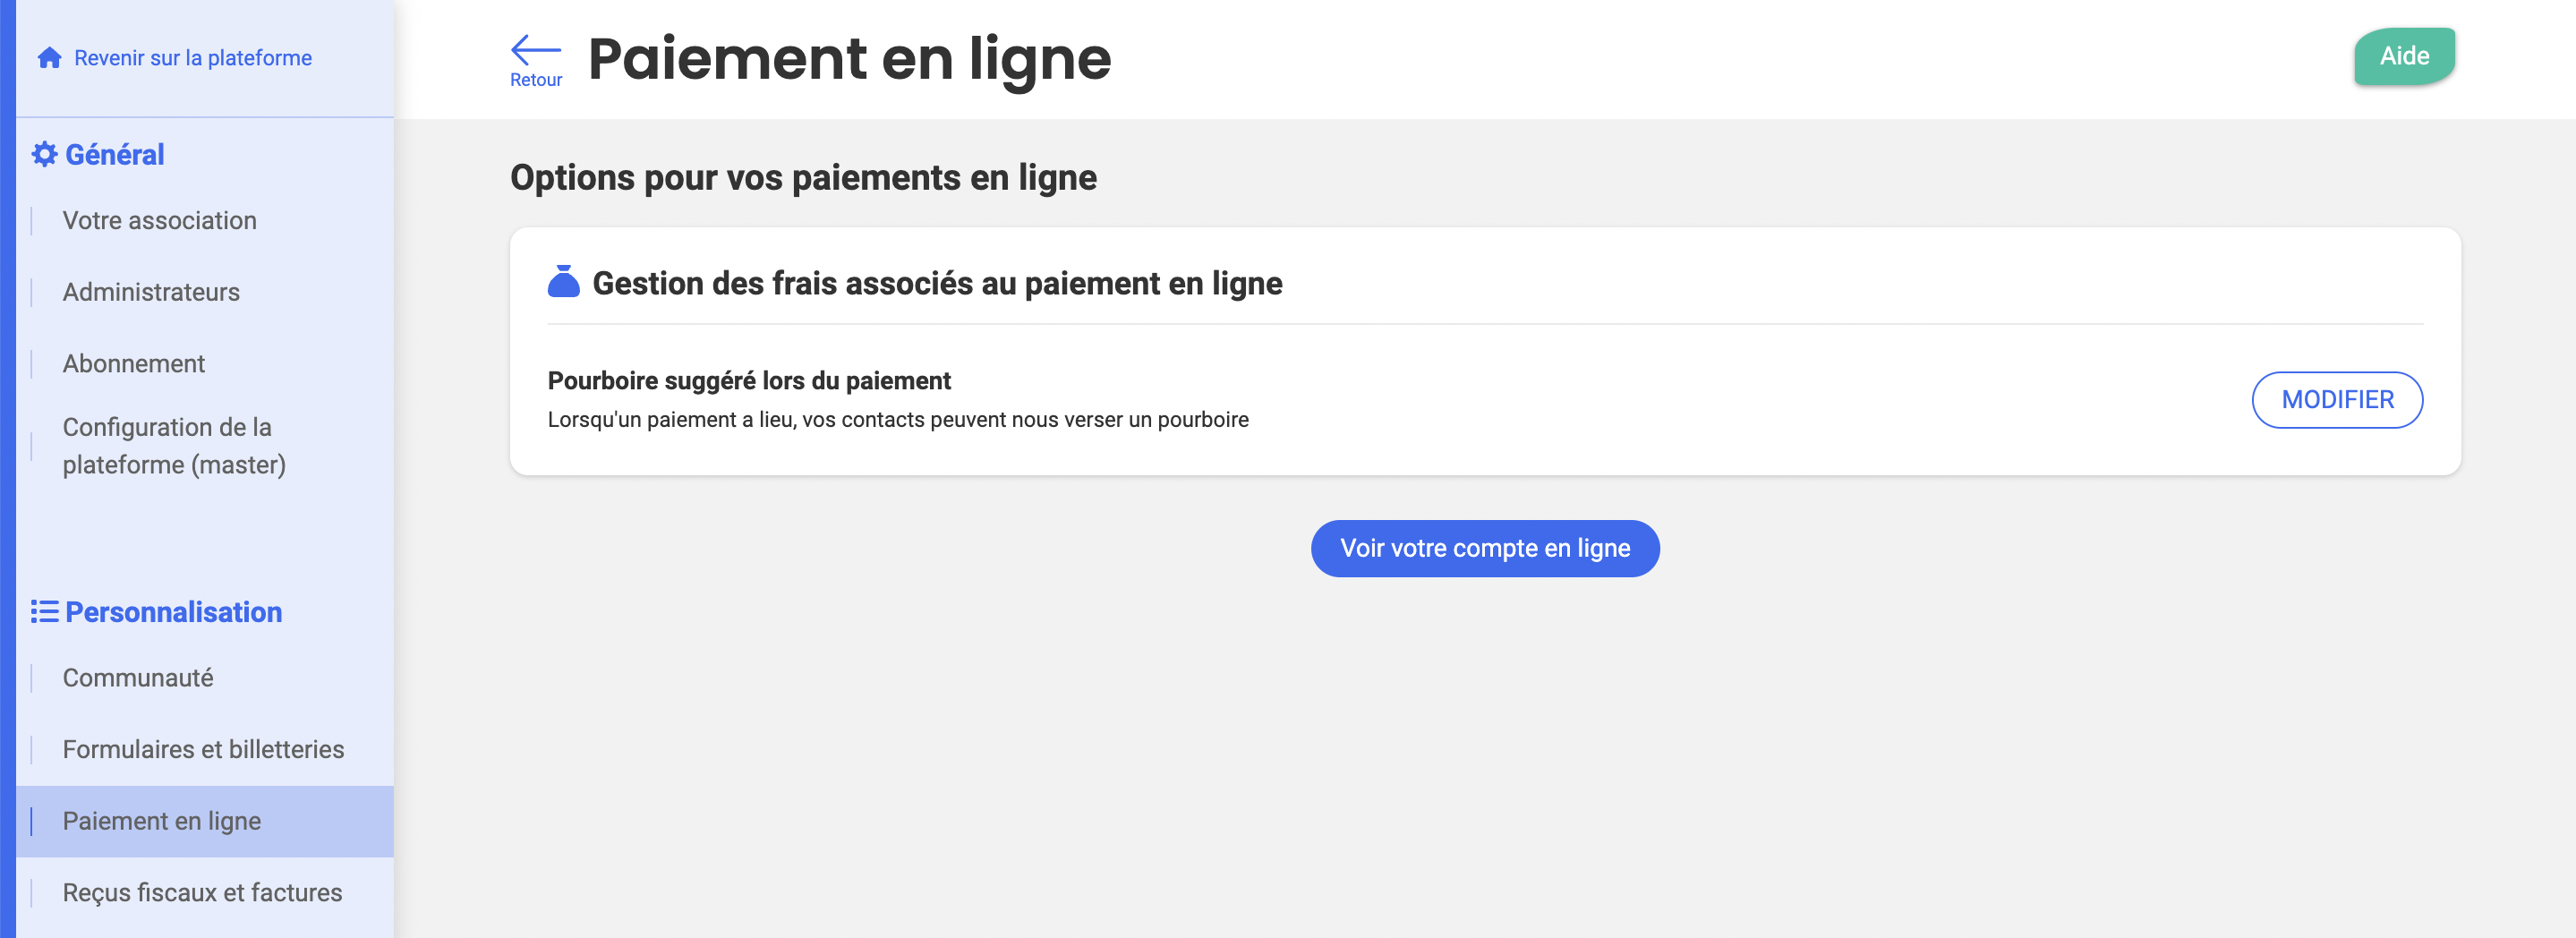Open Formulaires et billetteries
Image resolution: width=2576 pixels, height=938 pixels.
click(205, 749)
